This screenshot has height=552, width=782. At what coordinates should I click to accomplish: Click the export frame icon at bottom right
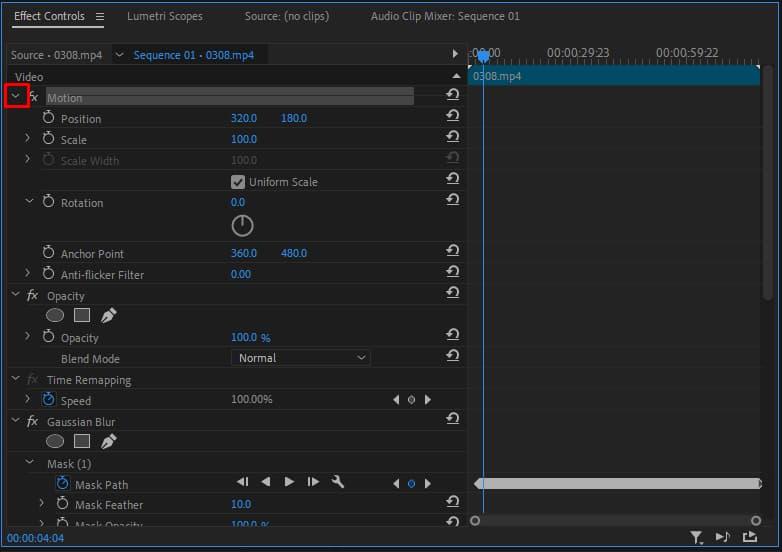[x=750, y=538]
